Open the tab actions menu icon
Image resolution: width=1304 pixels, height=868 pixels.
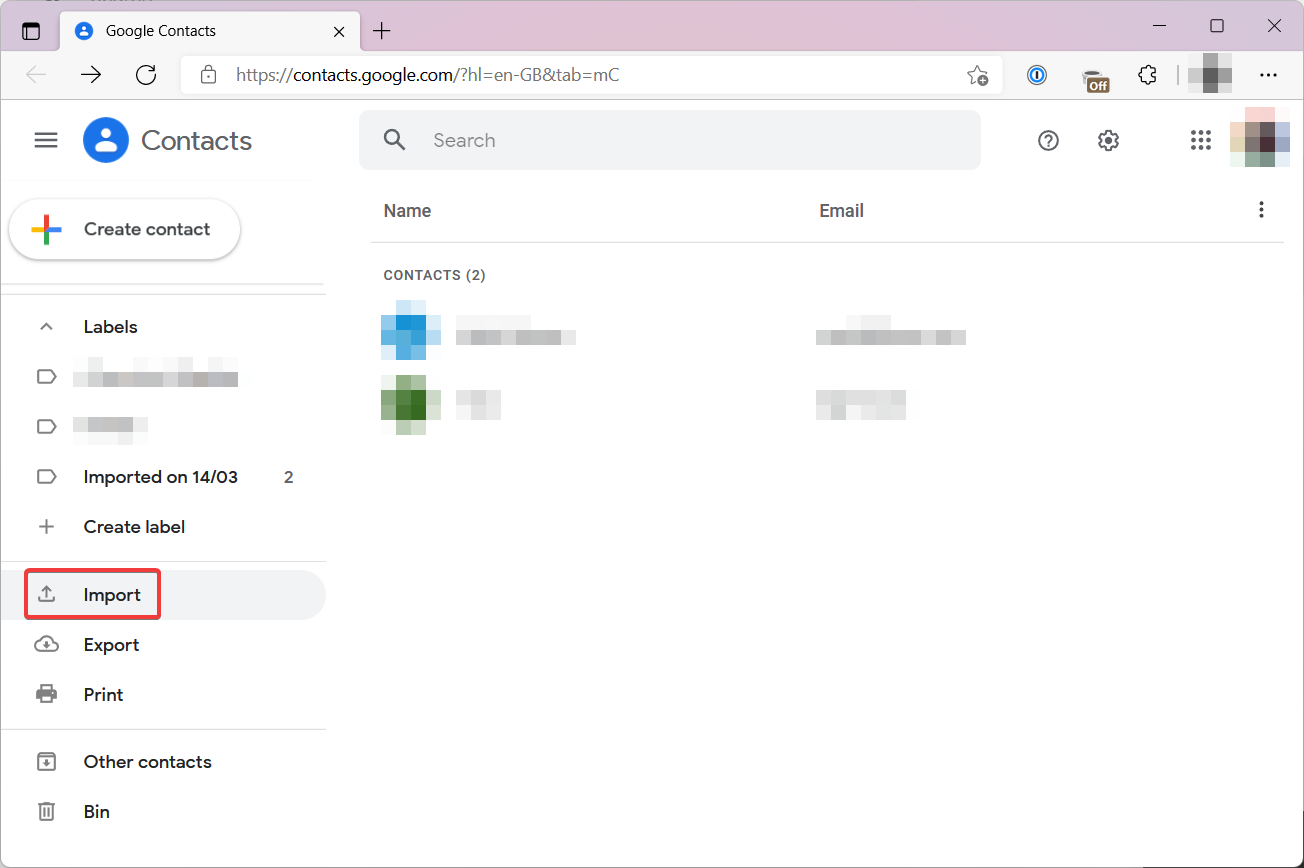31,31
